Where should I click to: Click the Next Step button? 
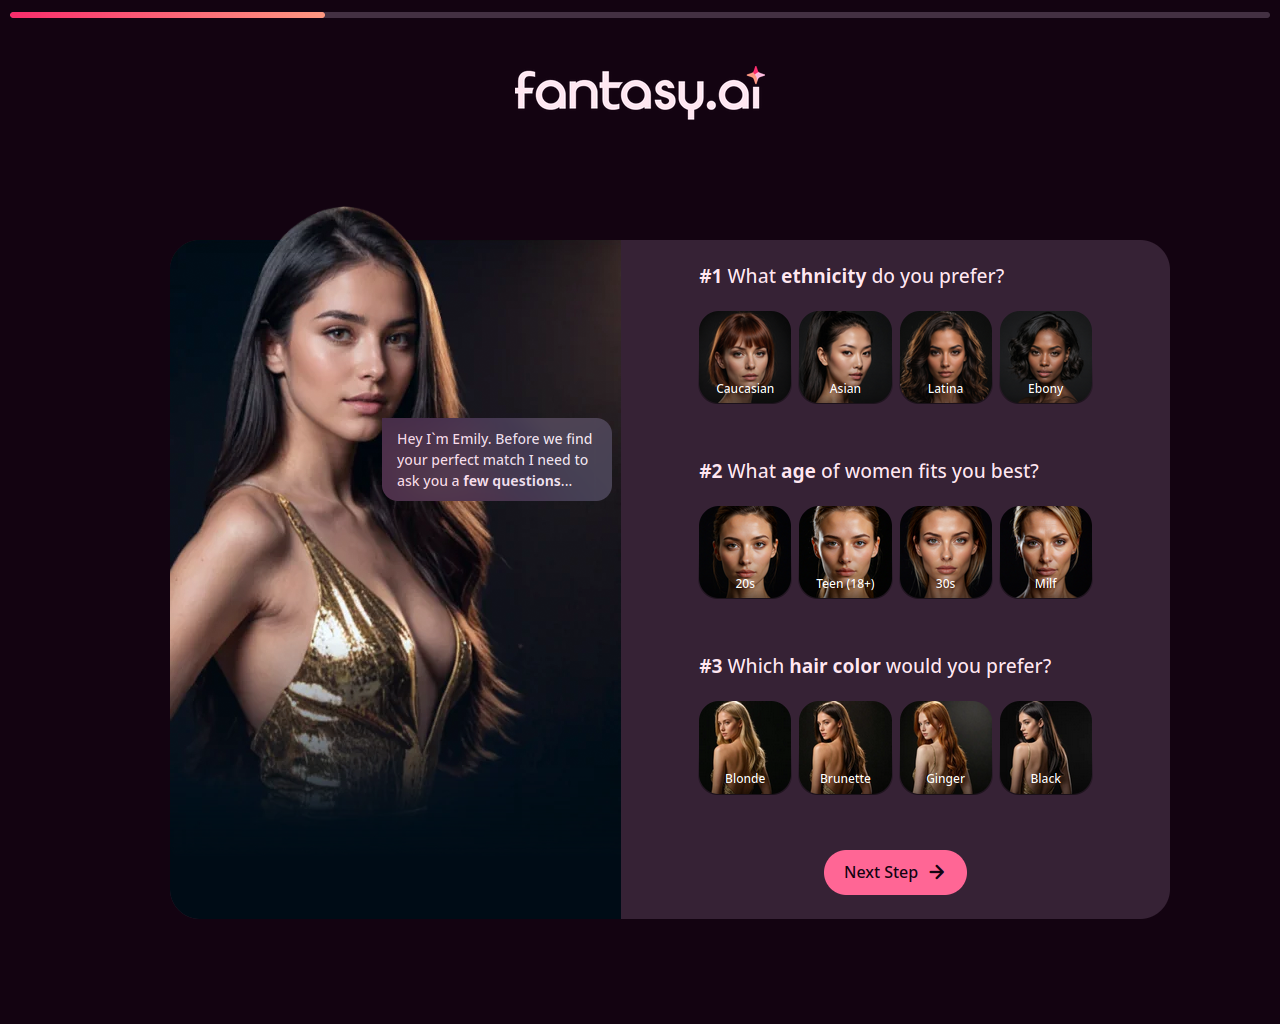tap(895, 872)
